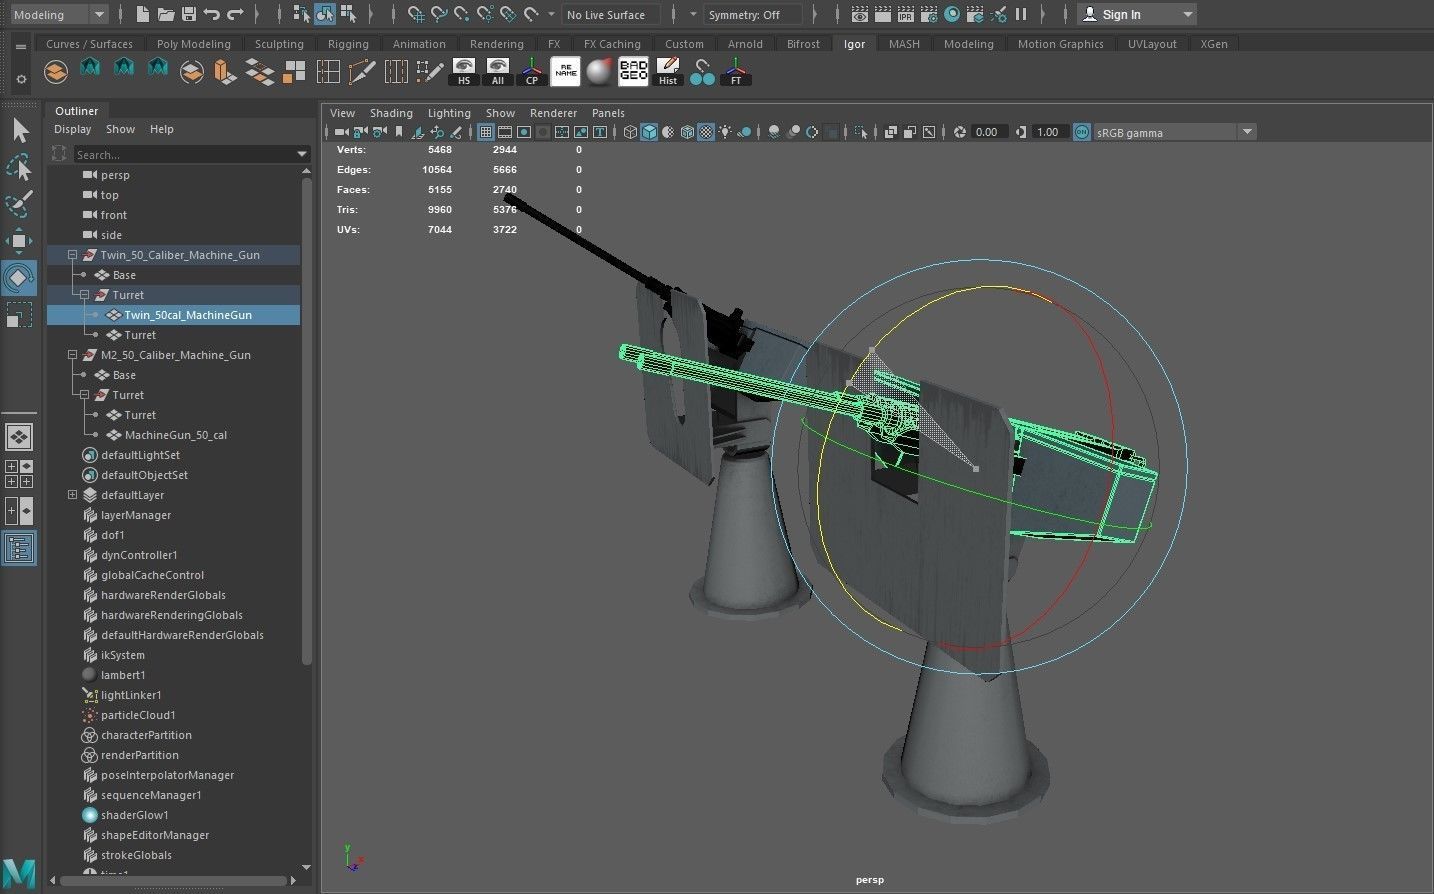Open the Modeling menu set dropdown
Screen dimensions: 1434x894
tap(59, 14)
